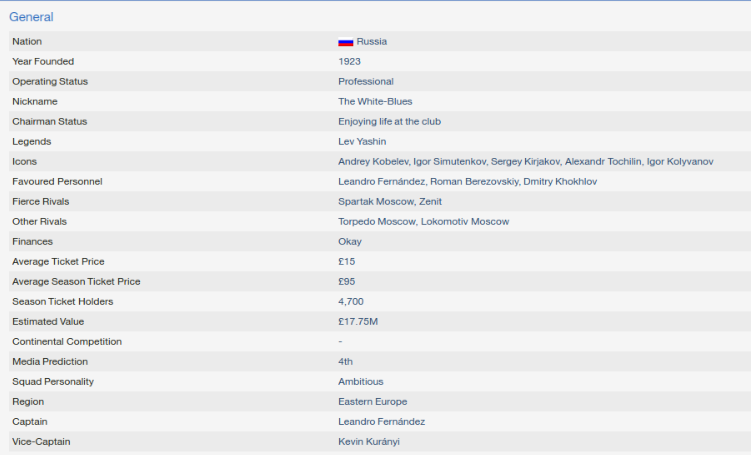This screenshot has height=455, width=751.
Task: Click Leandro Fernández in the Captain row
Action: click(381, 422)
